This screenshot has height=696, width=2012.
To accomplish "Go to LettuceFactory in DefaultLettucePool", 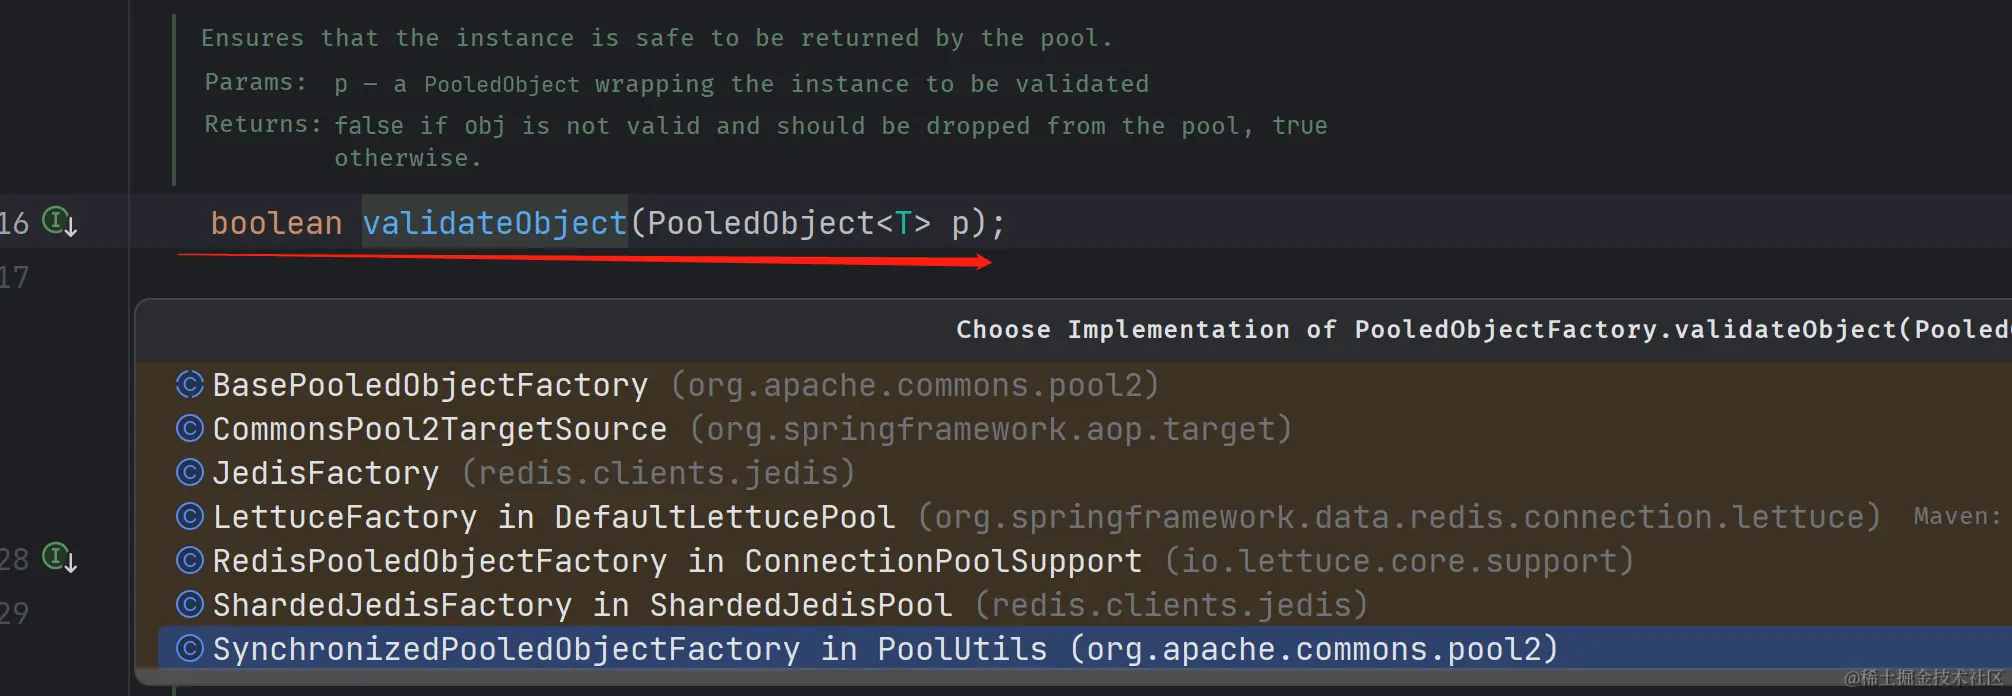I will tap(553, 517).
